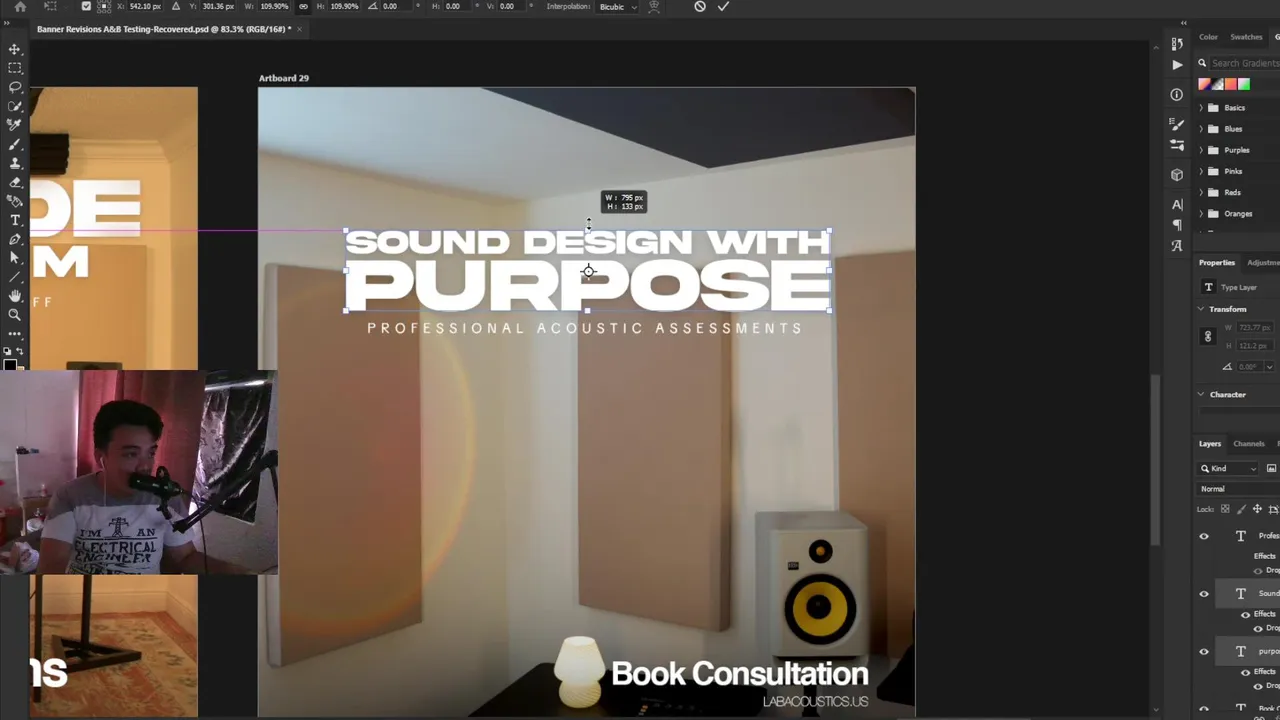The width and height of the screenshot is (1280, 720).
Task: Select the Hand tool
Action: tap(15, 296)
